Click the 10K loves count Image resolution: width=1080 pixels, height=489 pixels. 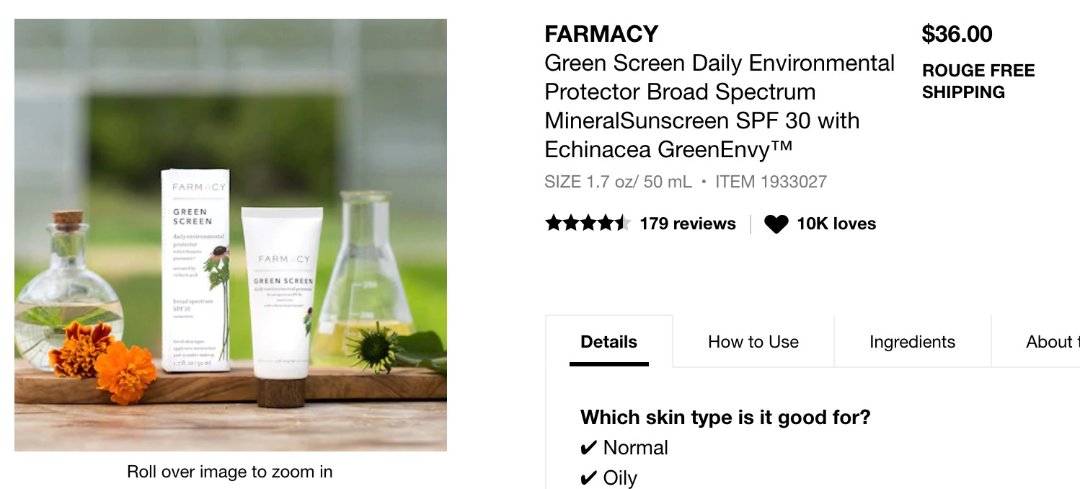[836, 224]
